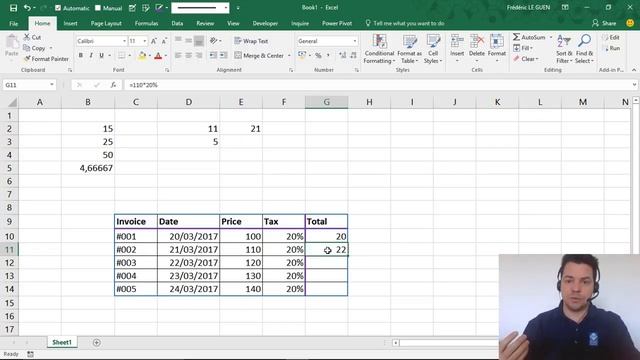Toggle the Automatic calculation checkbox
The width and height of the screenshot is (640, 360).
pyautogui.click(x=58, y=8)
